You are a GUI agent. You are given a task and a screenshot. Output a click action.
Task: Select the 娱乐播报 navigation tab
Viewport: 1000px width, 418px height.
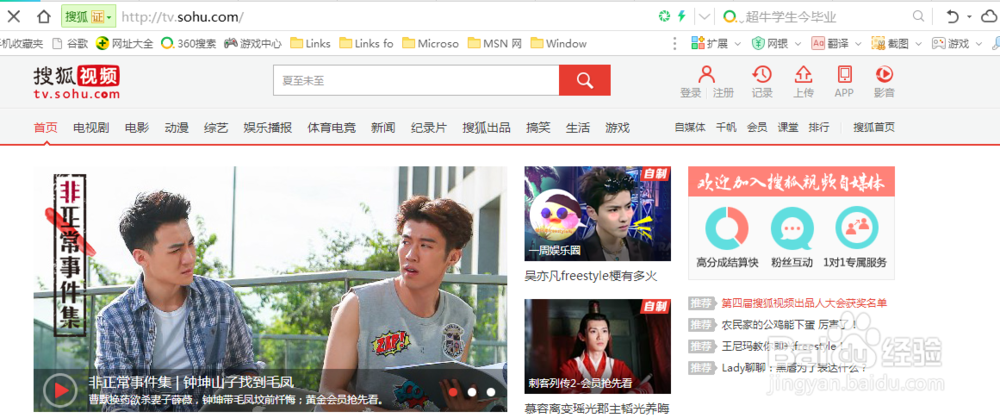coord(268,128)
